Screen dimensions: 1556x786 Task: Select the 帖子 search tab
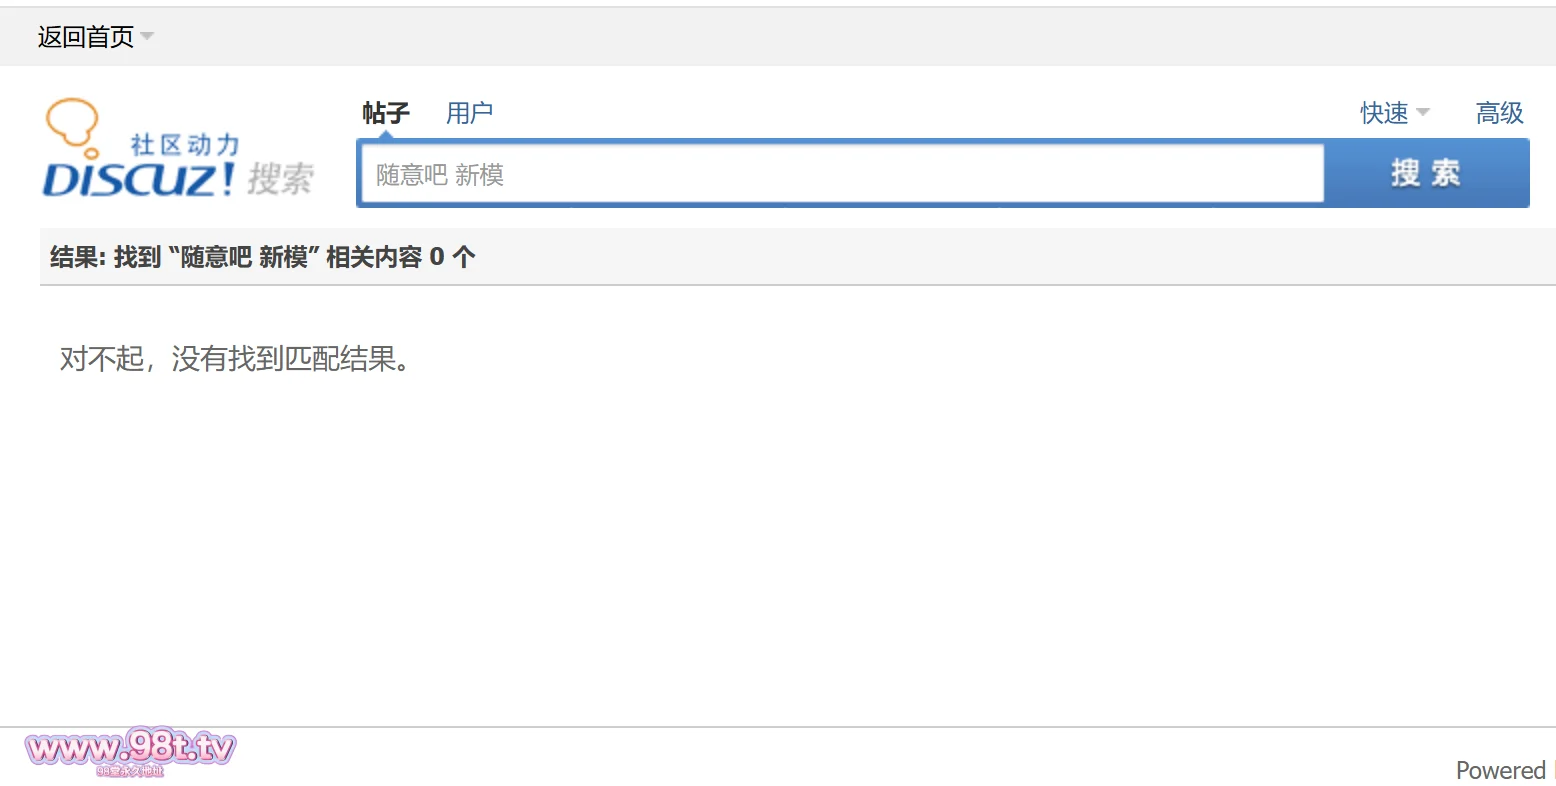pyautogui.click(x=386, y=113)
